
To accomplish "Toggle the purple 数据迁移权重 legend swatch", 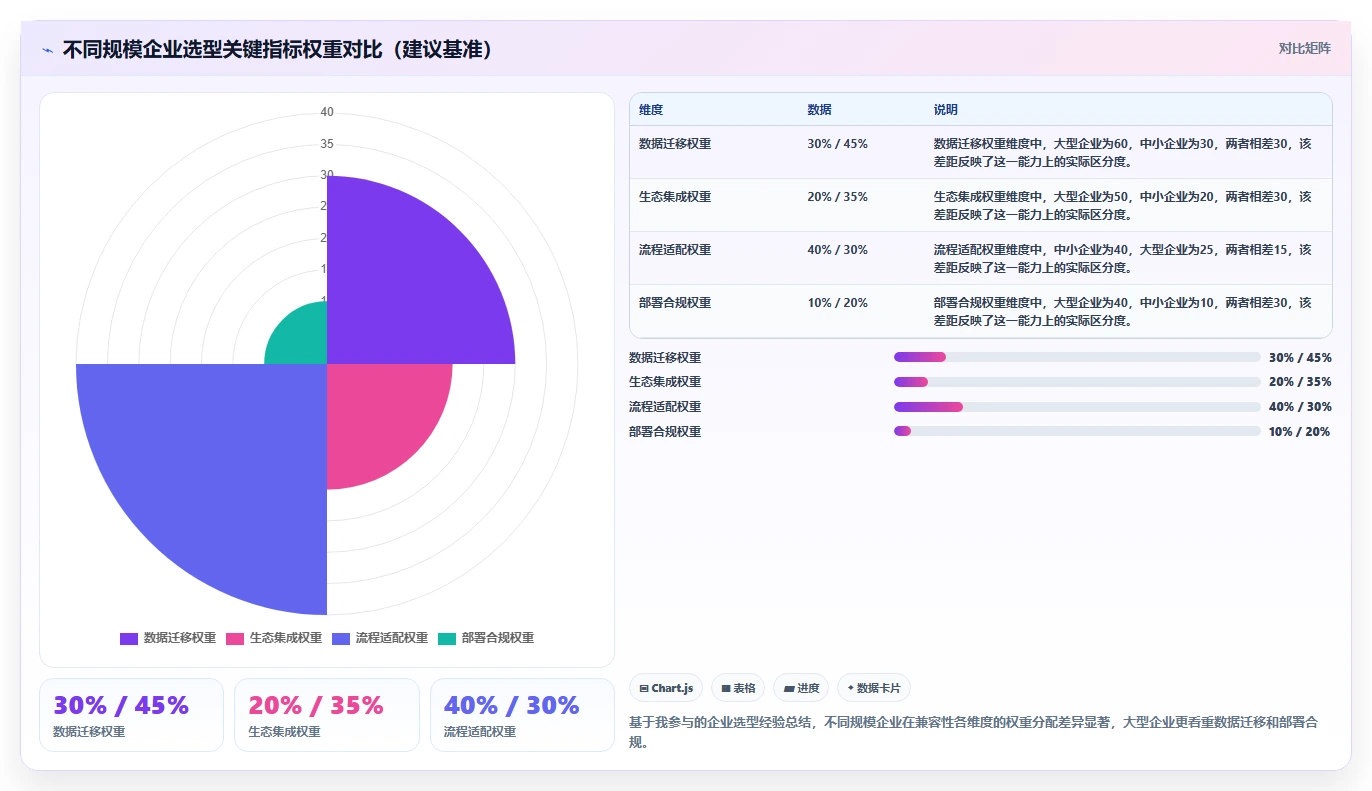I will [129, 638].
